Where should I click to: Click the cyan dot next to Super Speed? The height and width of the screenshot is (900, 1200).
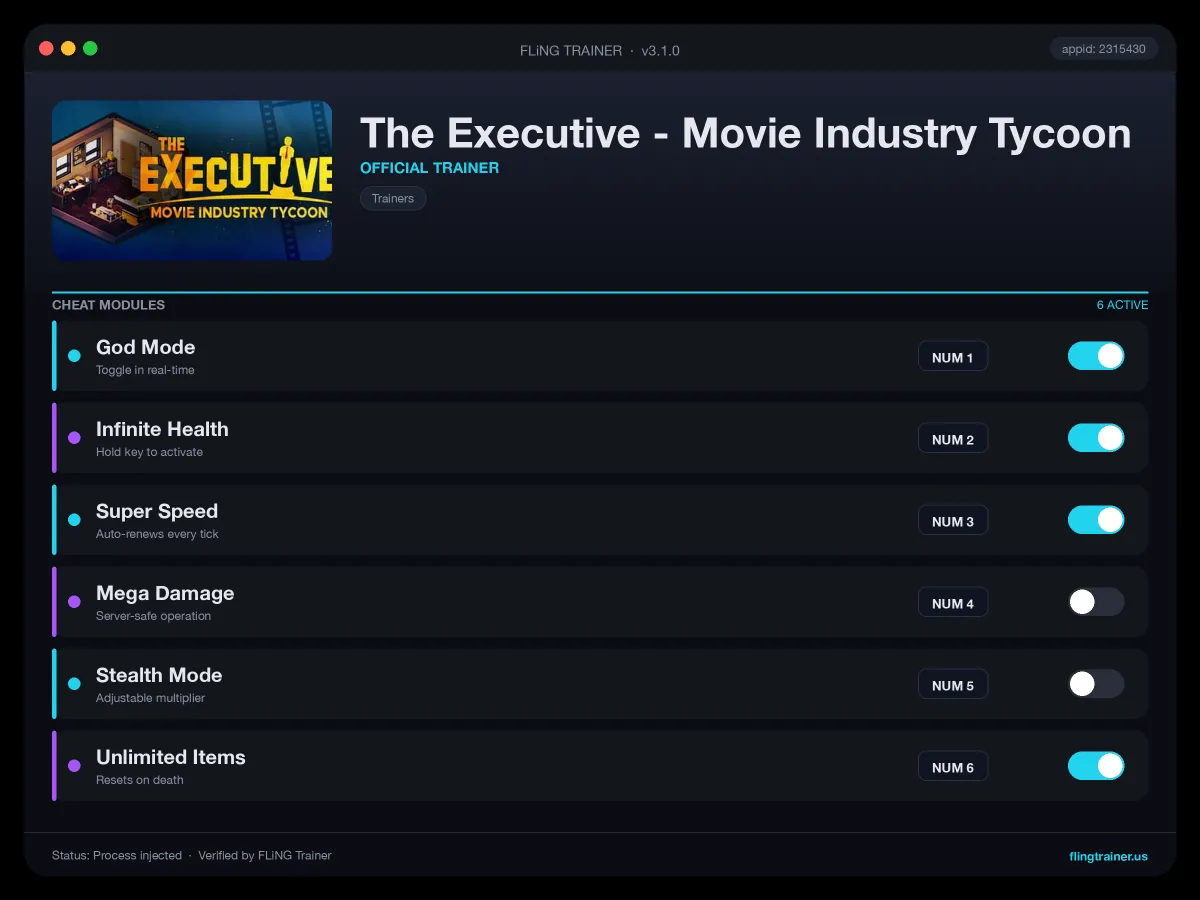74,520
